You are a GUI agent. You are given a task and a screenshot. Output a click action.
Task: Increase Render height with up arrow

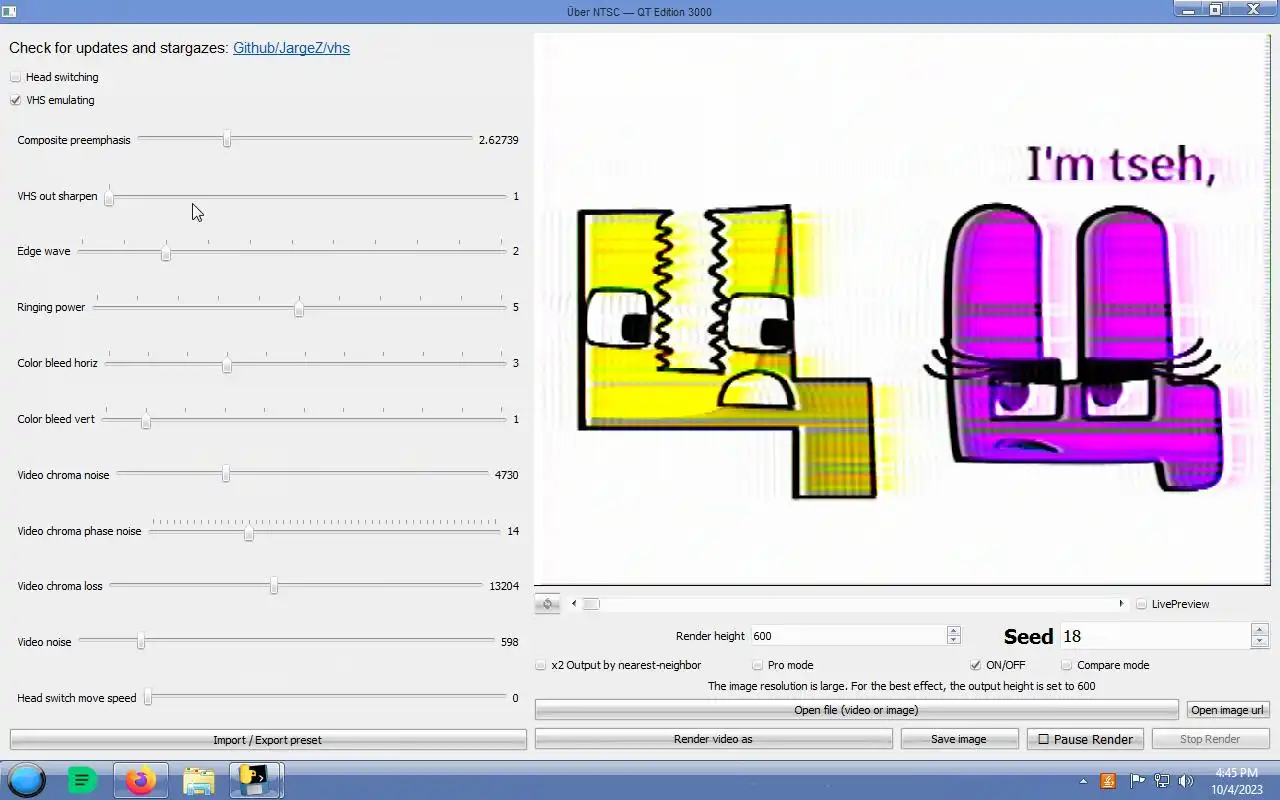953,631
